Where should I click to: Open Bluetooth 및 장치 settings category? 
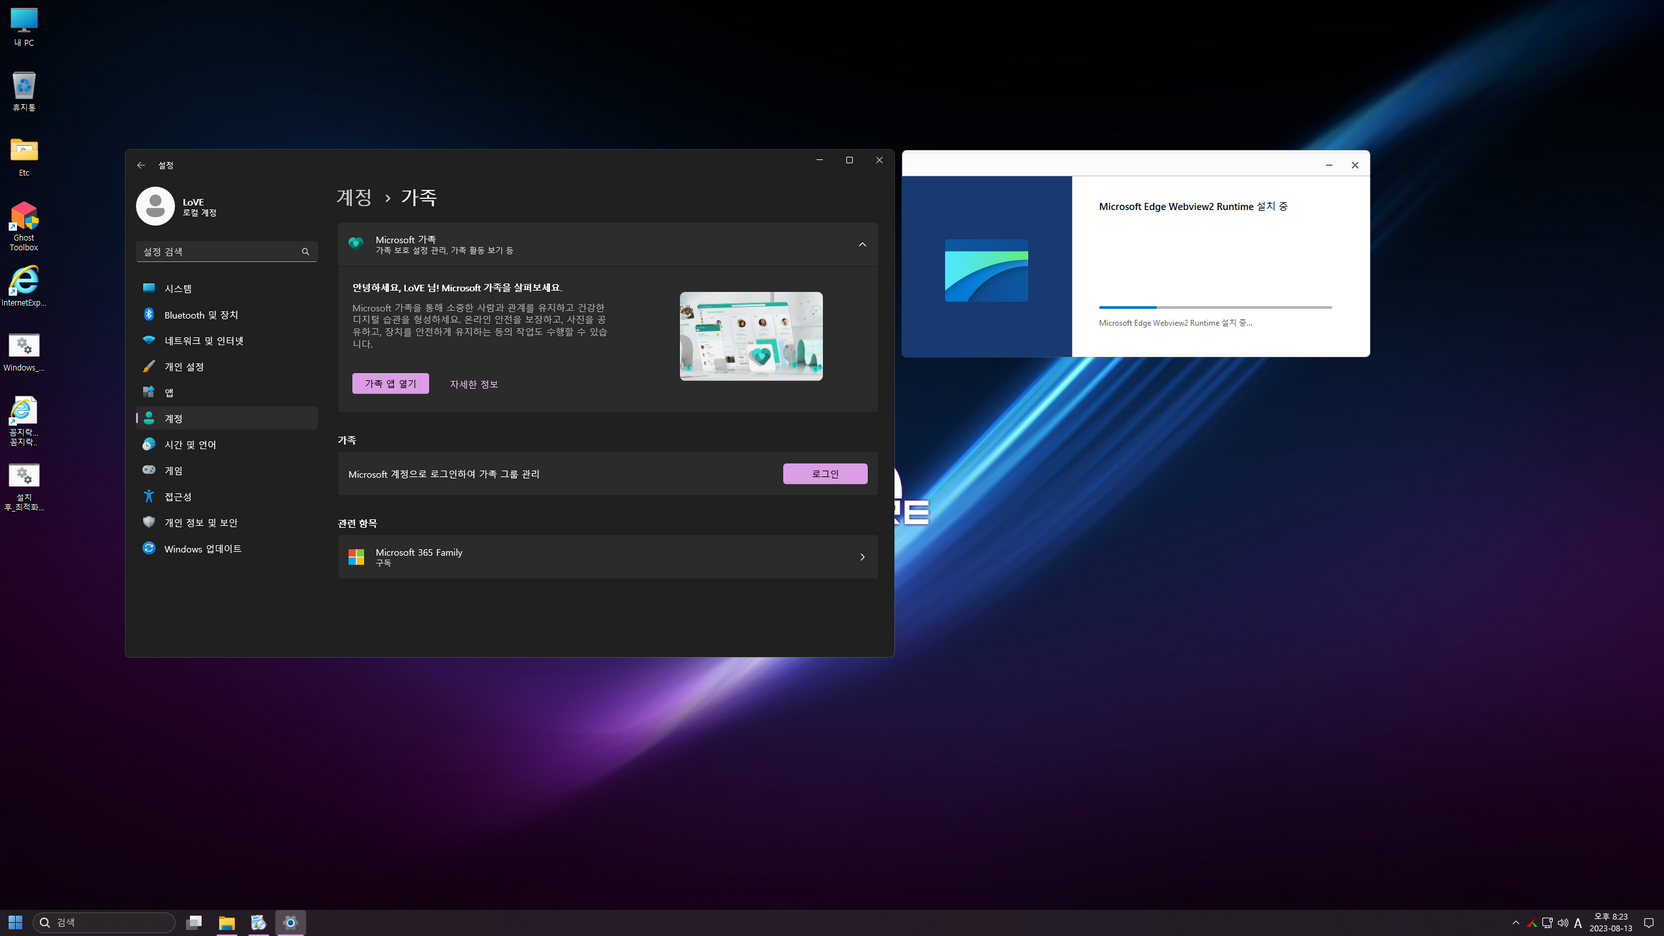tap(227, 314)
